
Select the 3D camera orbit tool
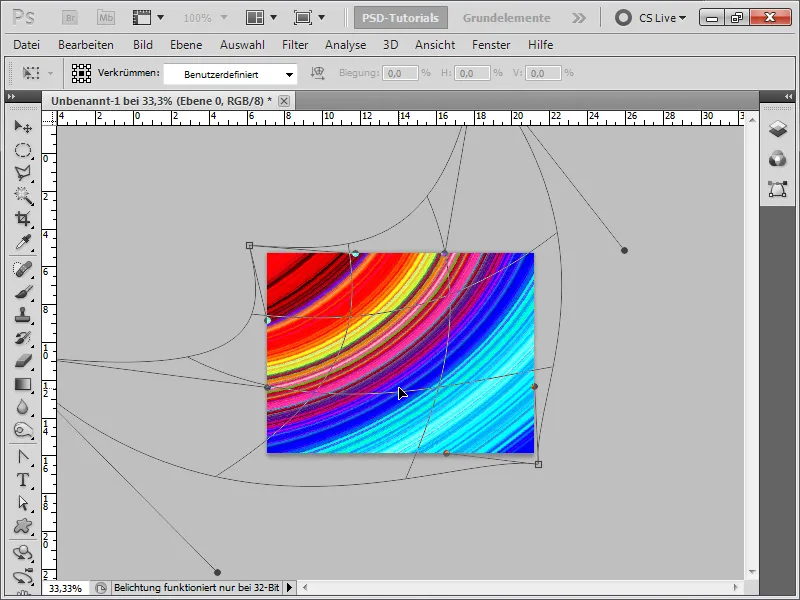tap(23, 577)
